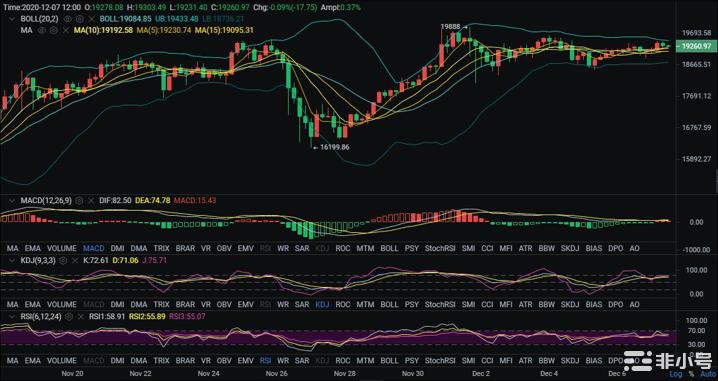The height and width of the screenshot is (381, 718).
Task: Click Nov 26 date on time axis
Action: coord(277,374)
